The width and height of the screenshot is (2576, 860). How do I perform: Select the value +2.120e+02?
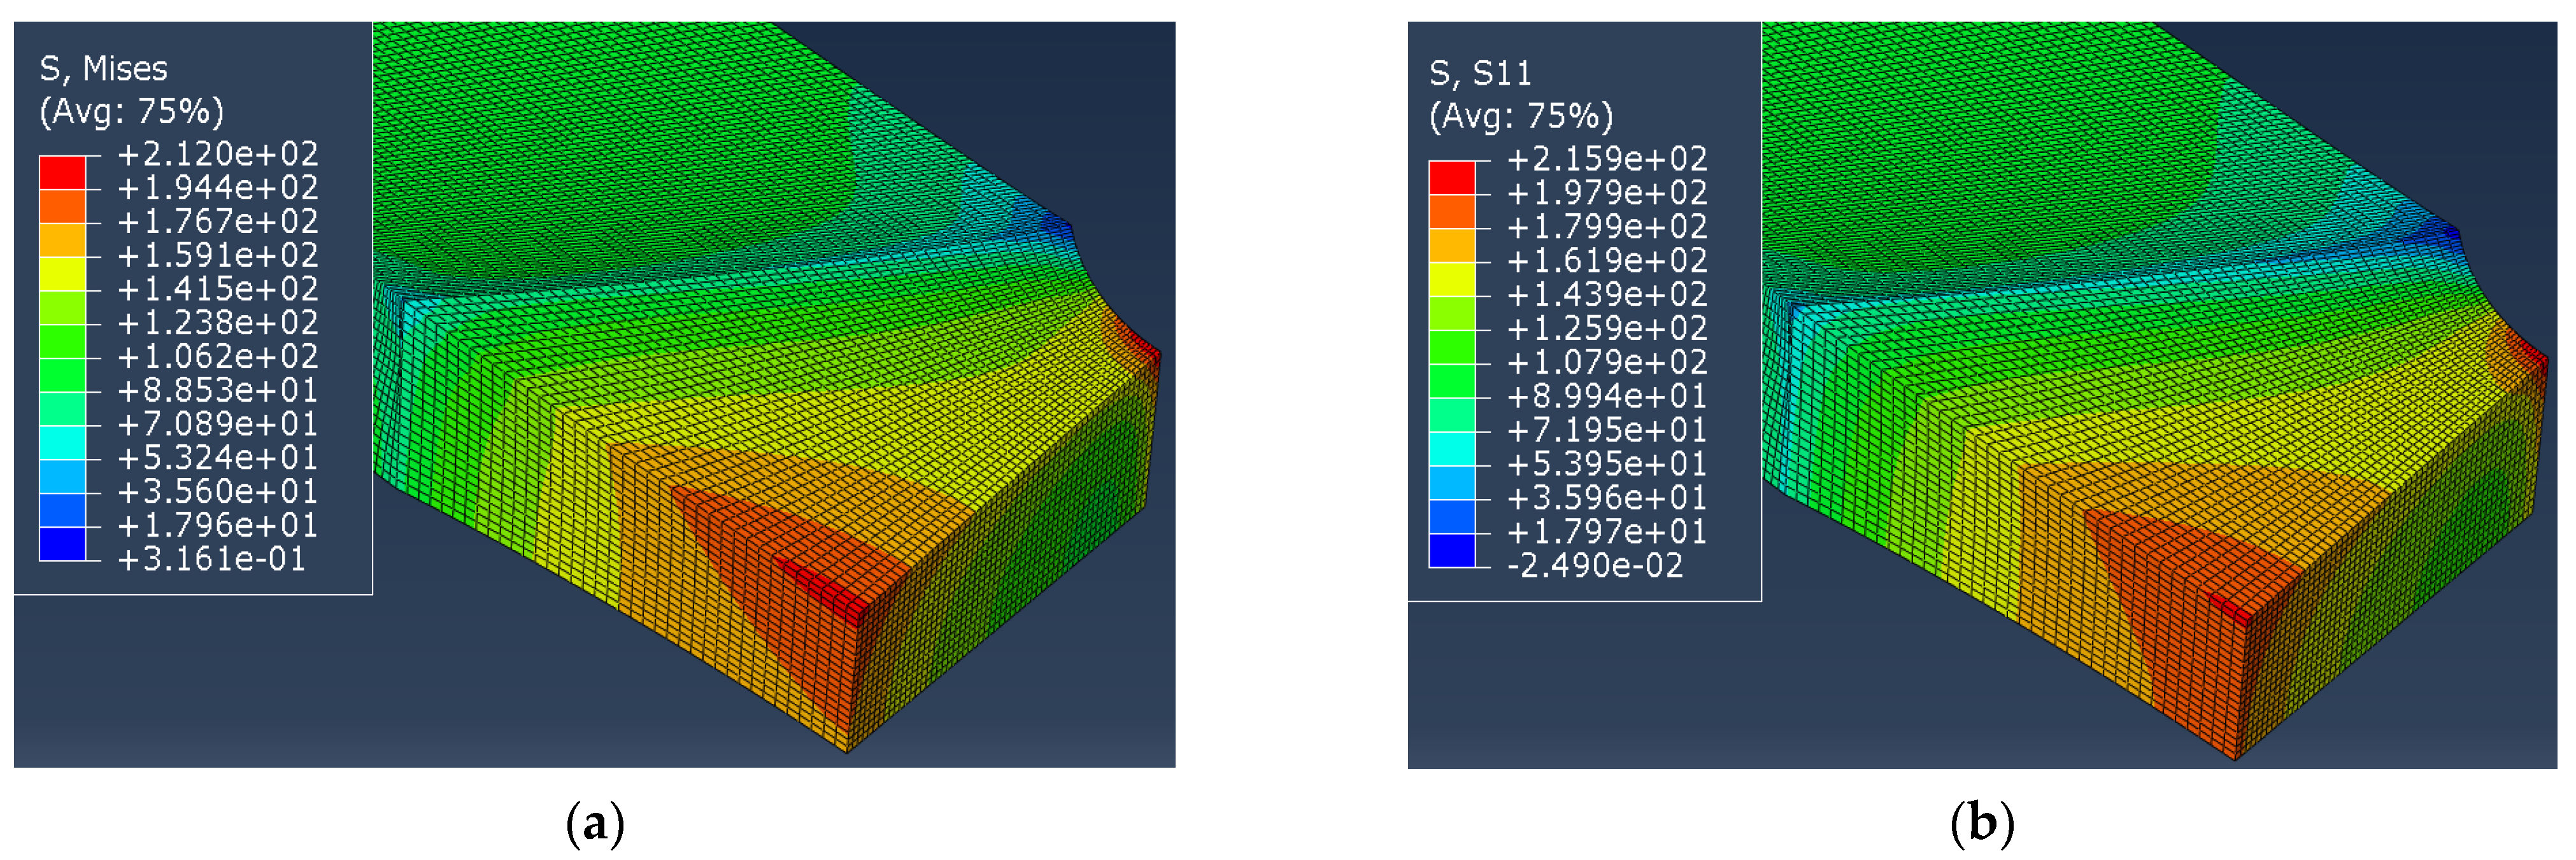pyautogui.click(x=218, y=154)
